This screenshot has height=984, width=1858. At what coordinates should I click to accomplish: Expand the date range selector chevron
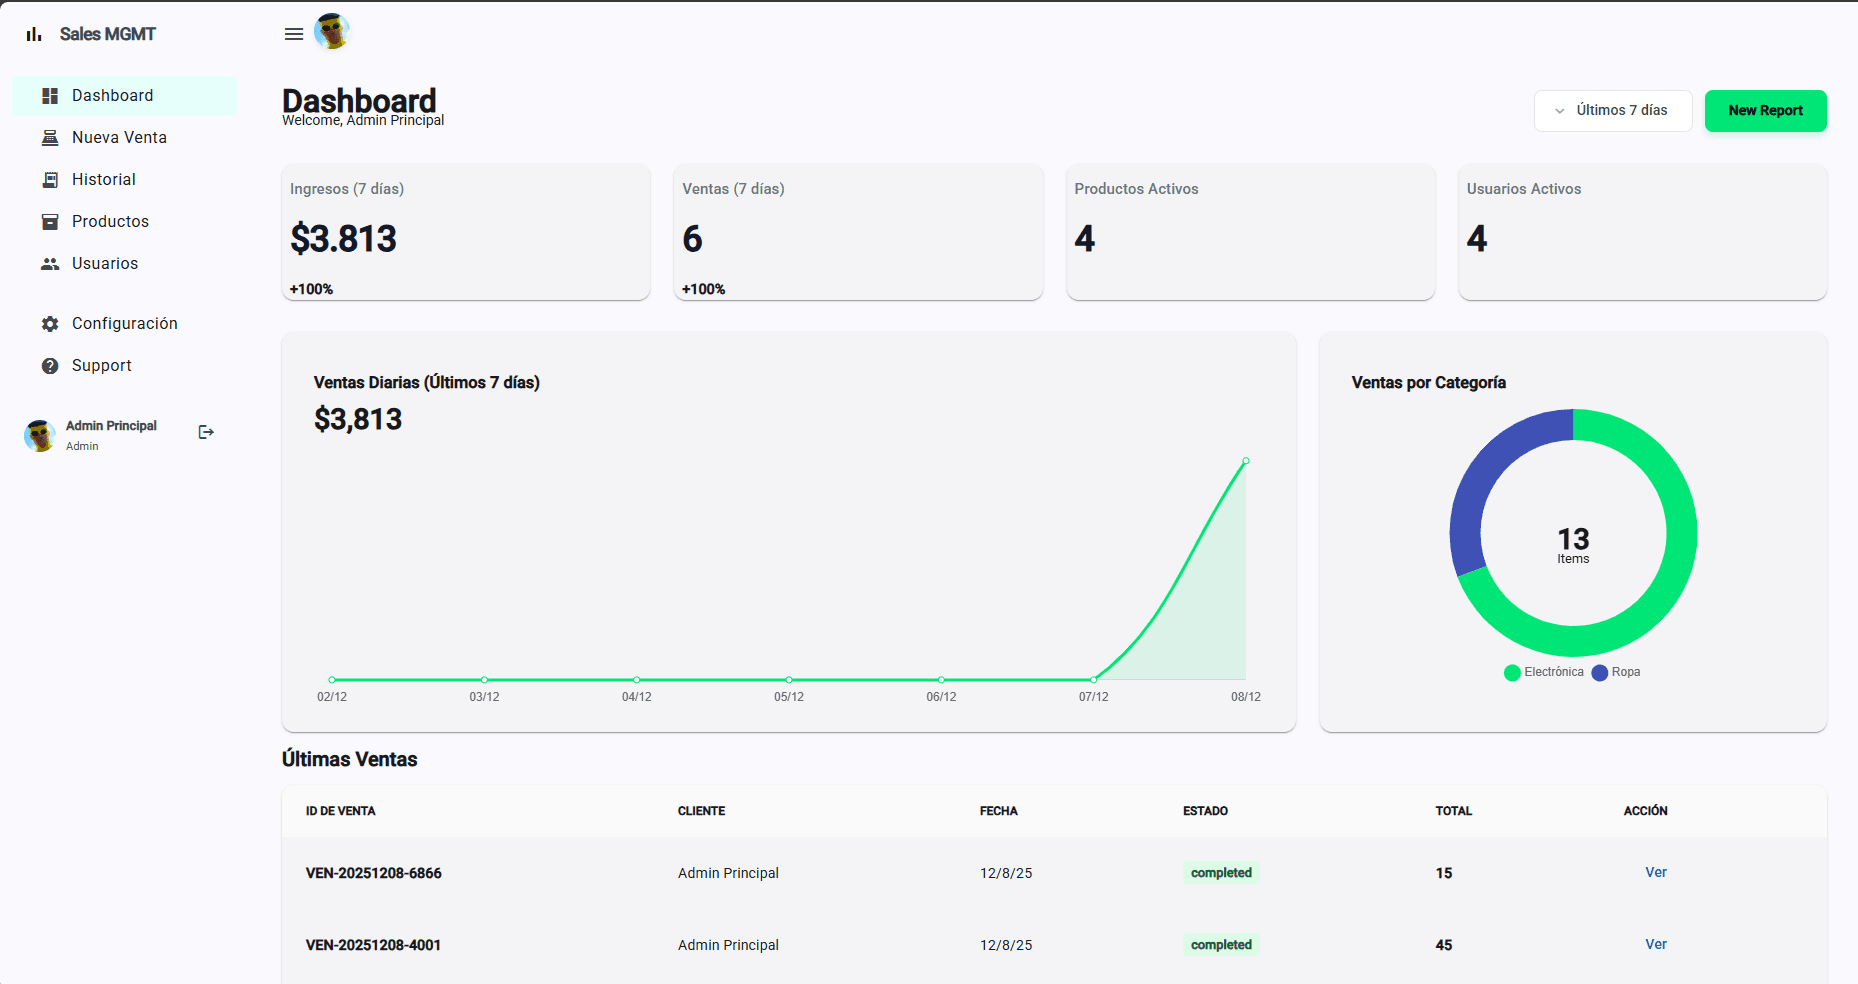click(1558, 110)
